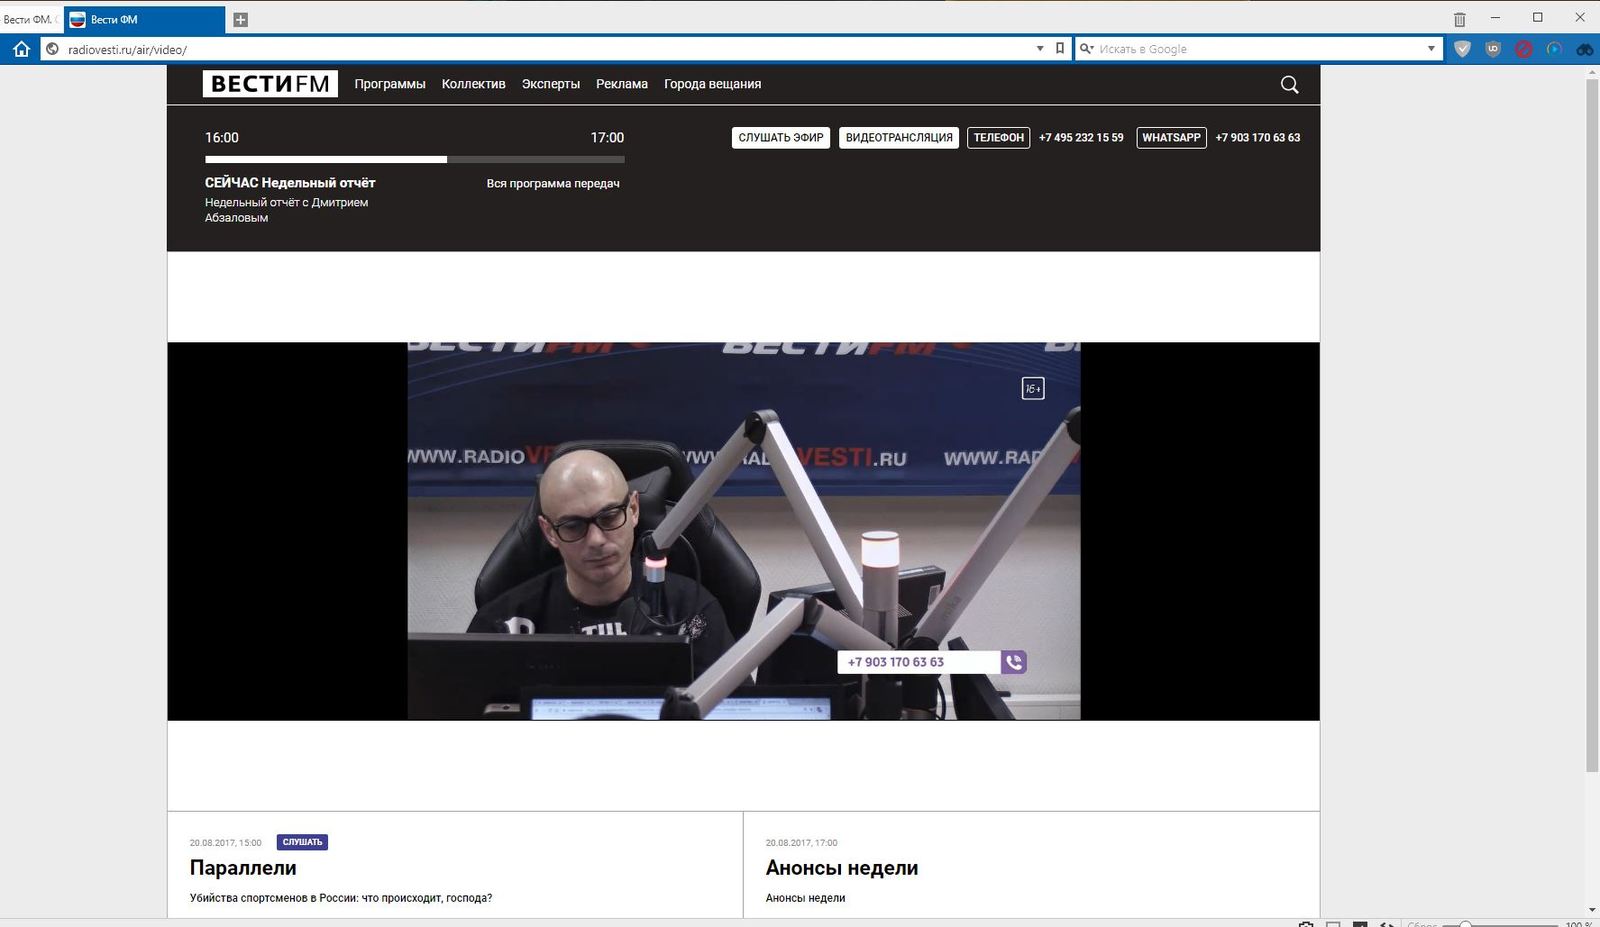Click the 20.08.2017, 15:00 date label

(x=226, y=843)
